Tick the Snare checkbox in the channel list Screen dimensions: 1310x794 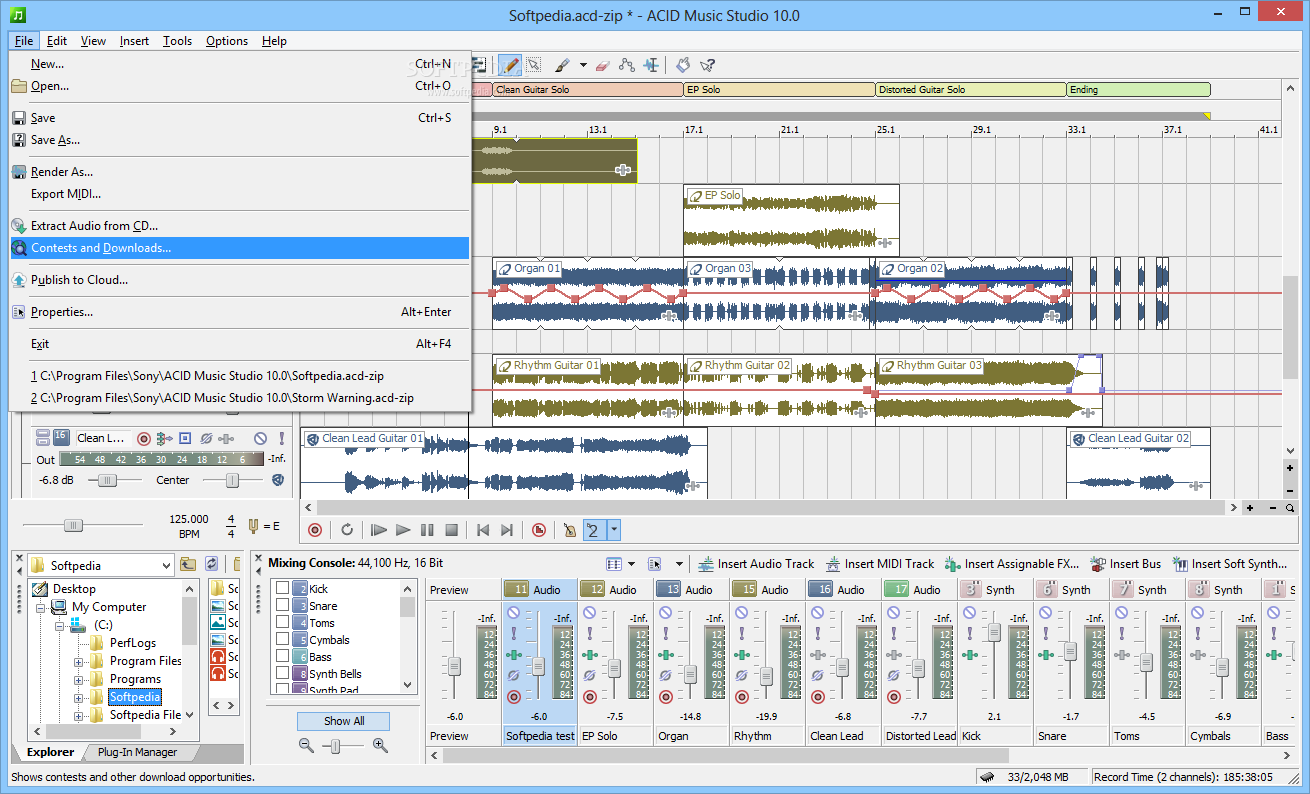click(x=283, y=606)
